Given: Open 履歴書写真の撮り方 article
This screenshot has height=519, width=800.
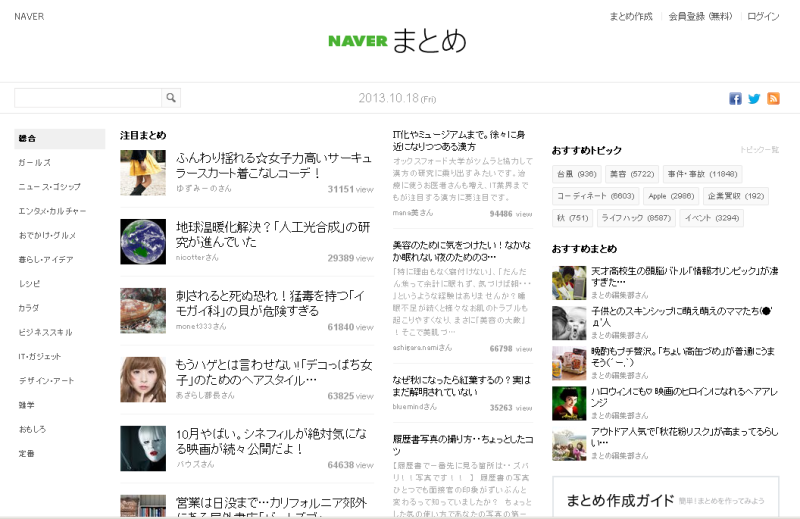Looking at the screenshot, I should click(463, 445).
